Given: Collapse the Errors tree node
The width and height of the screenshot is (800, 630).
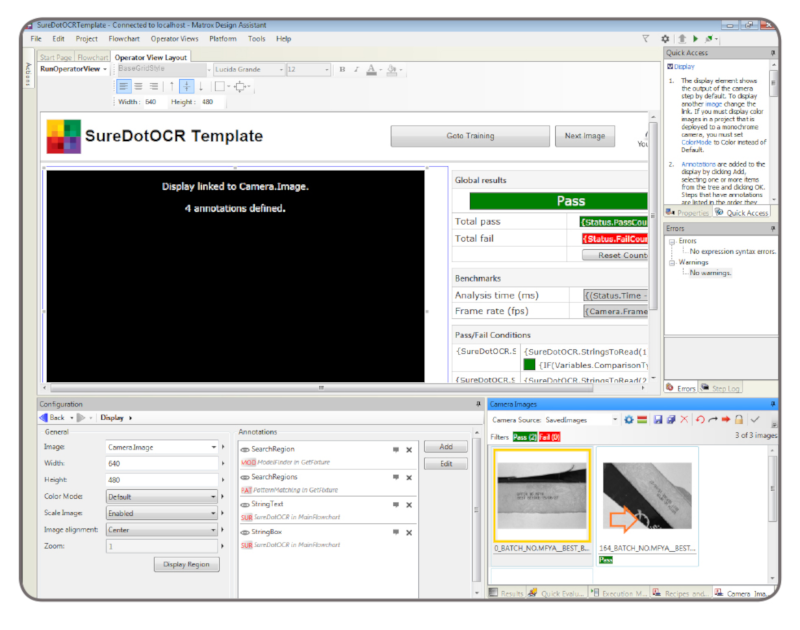Looking at the screenshot, I should (672, 241).
